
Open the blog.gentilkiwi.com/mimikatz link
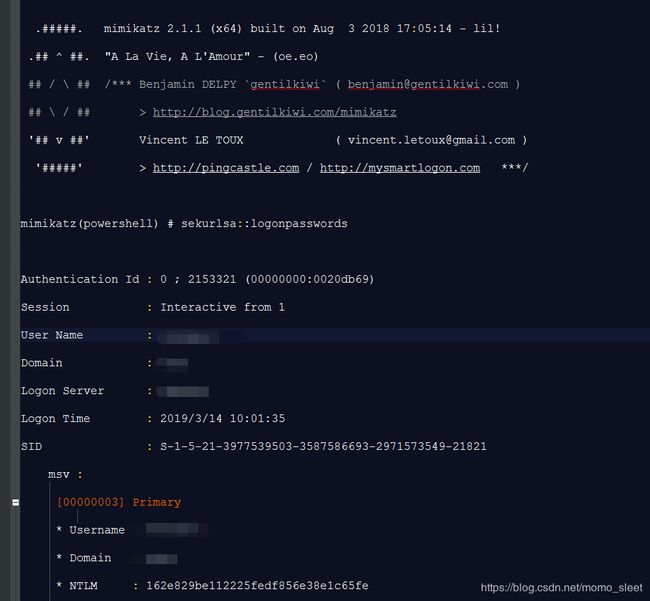pyautogui.click(x=274, y=112)
